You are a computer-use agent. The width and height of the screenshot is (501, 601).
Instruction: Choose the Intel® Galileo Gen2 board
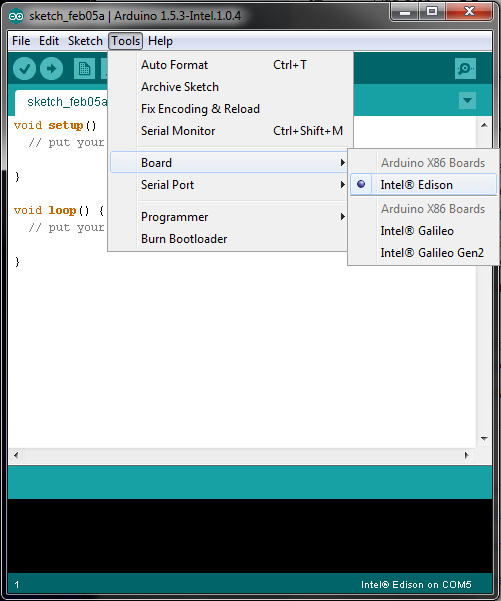coord(423,253)
